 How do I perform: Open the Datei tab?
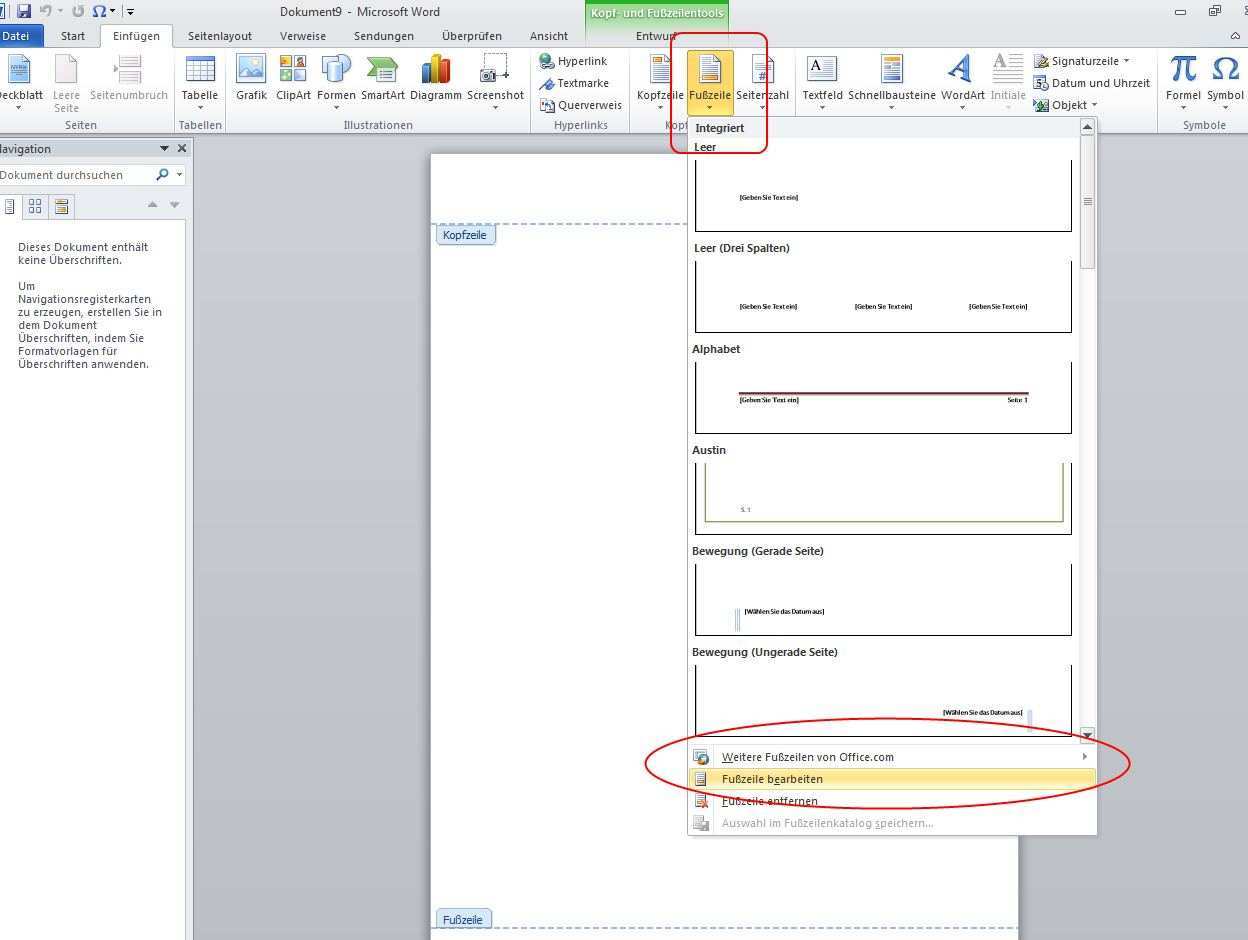click(x=18, y=36)
